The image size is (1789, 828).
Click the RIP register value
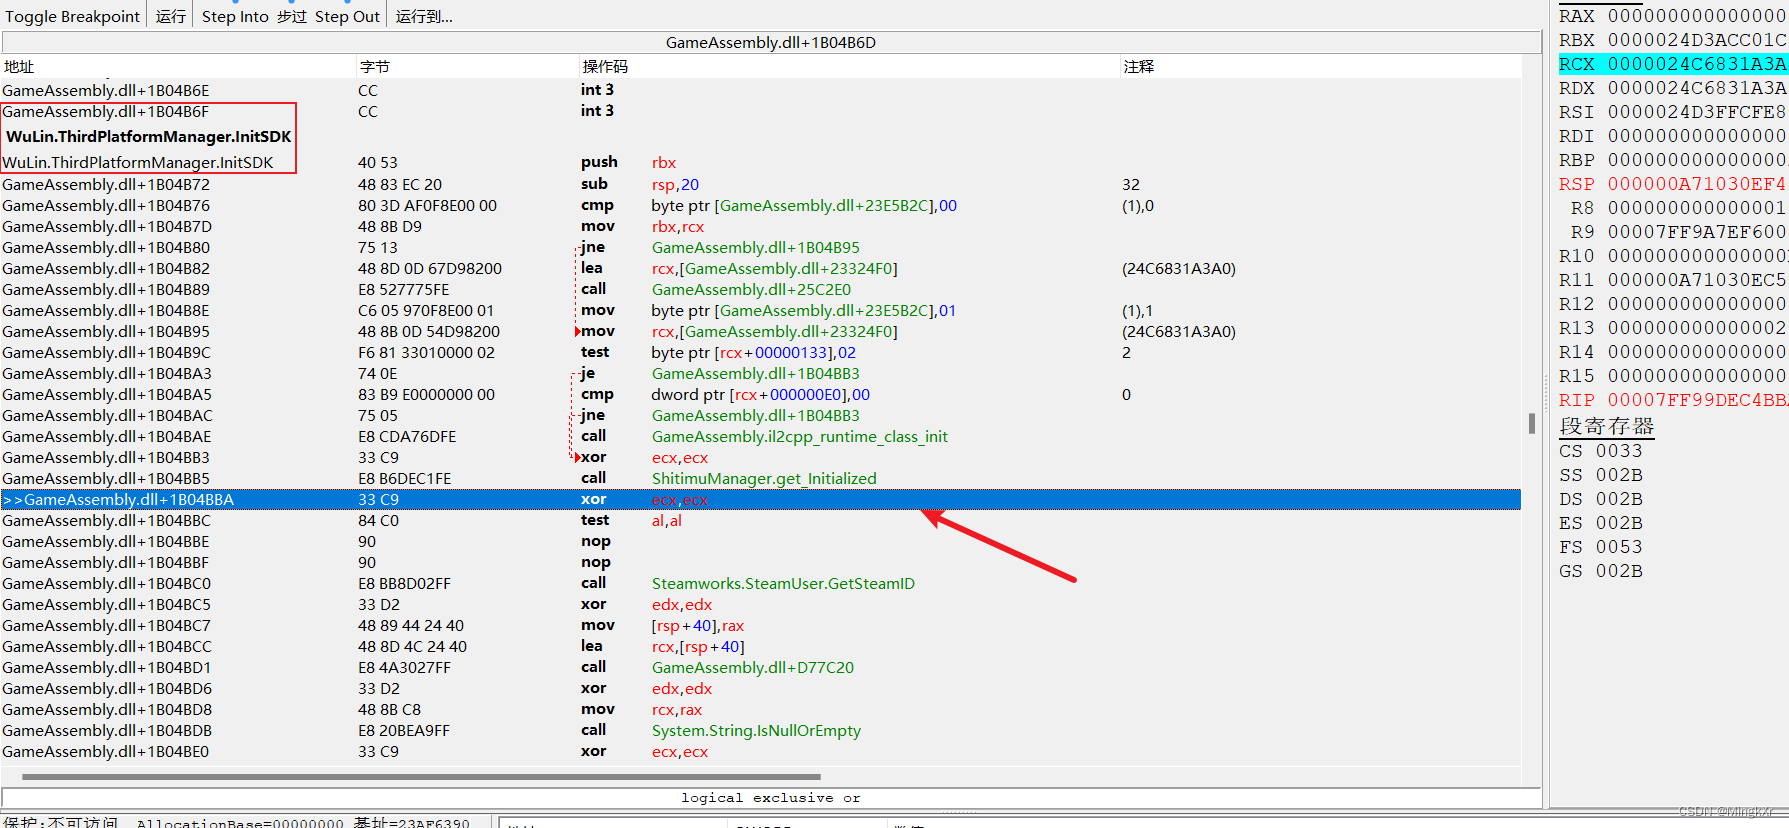1697,400
